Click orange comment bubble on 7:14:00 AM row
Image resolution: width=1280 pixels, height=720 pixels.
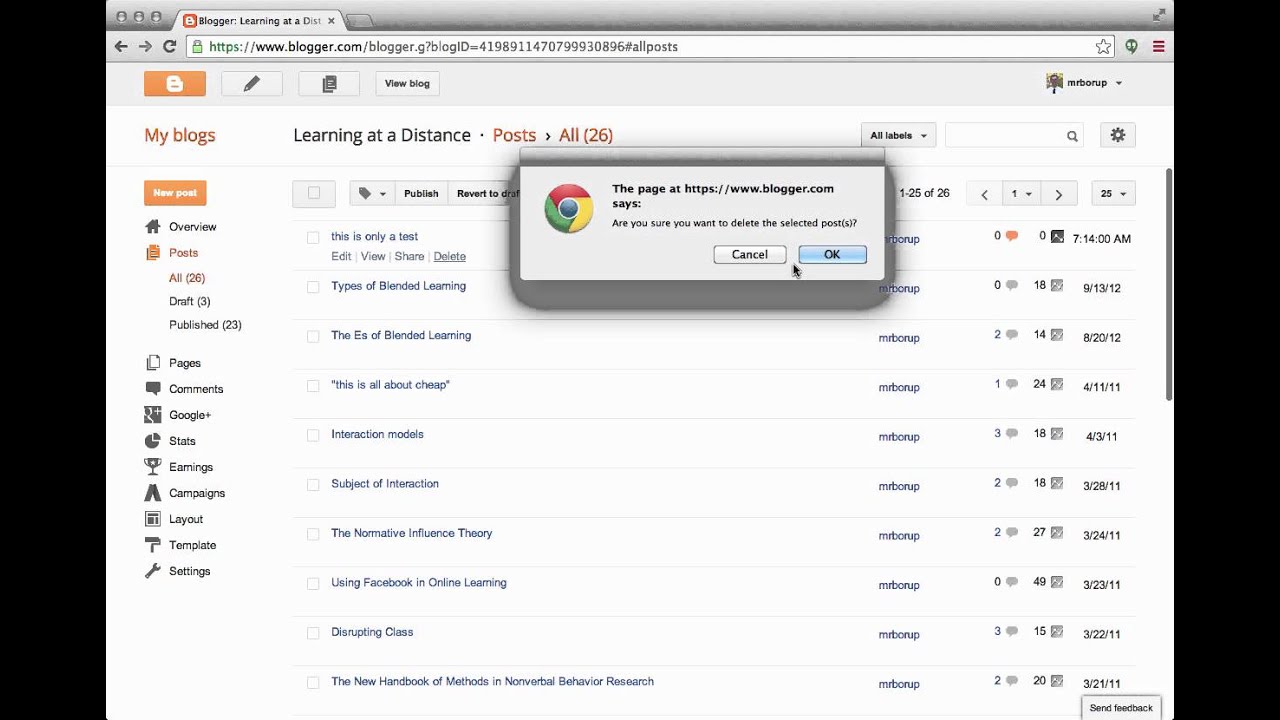(x=1012, y=237)
